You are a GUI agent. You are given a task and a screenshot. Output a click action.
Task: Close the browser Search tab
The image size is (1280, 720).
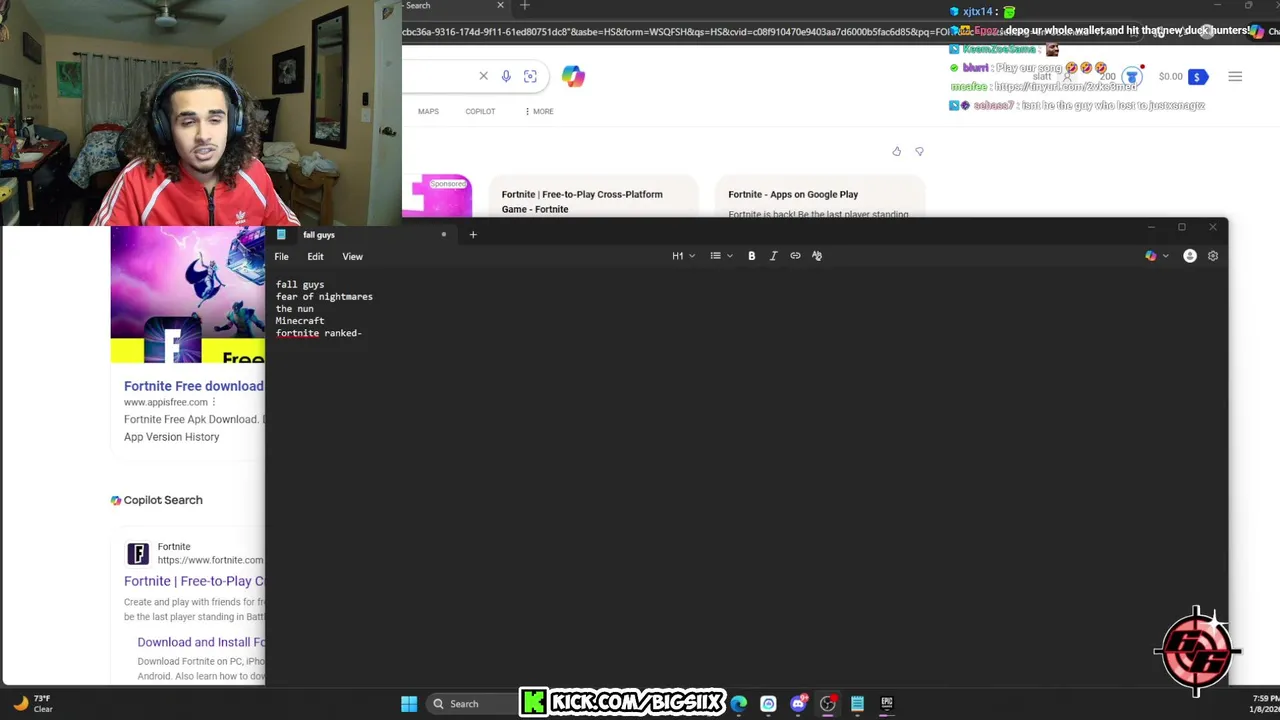pyautogui.click(x=500, y=6)
